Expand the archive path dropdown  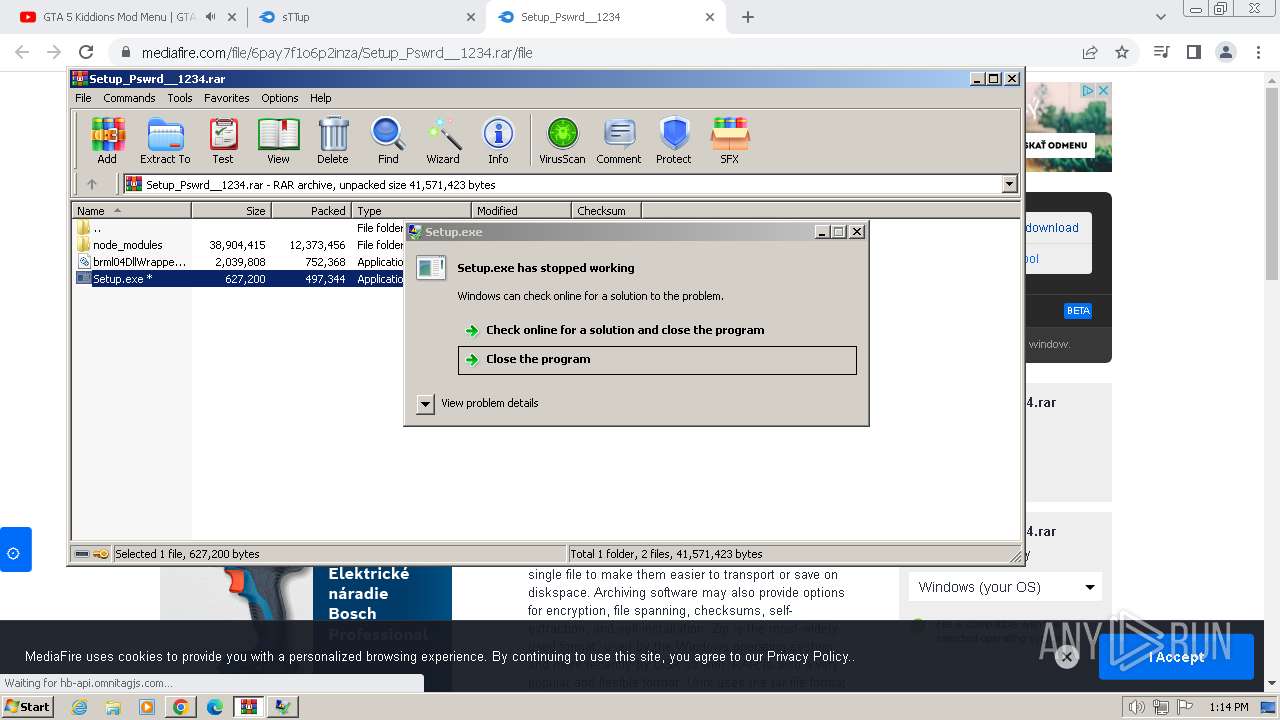pyautogui.click(x=1009, y=184)
